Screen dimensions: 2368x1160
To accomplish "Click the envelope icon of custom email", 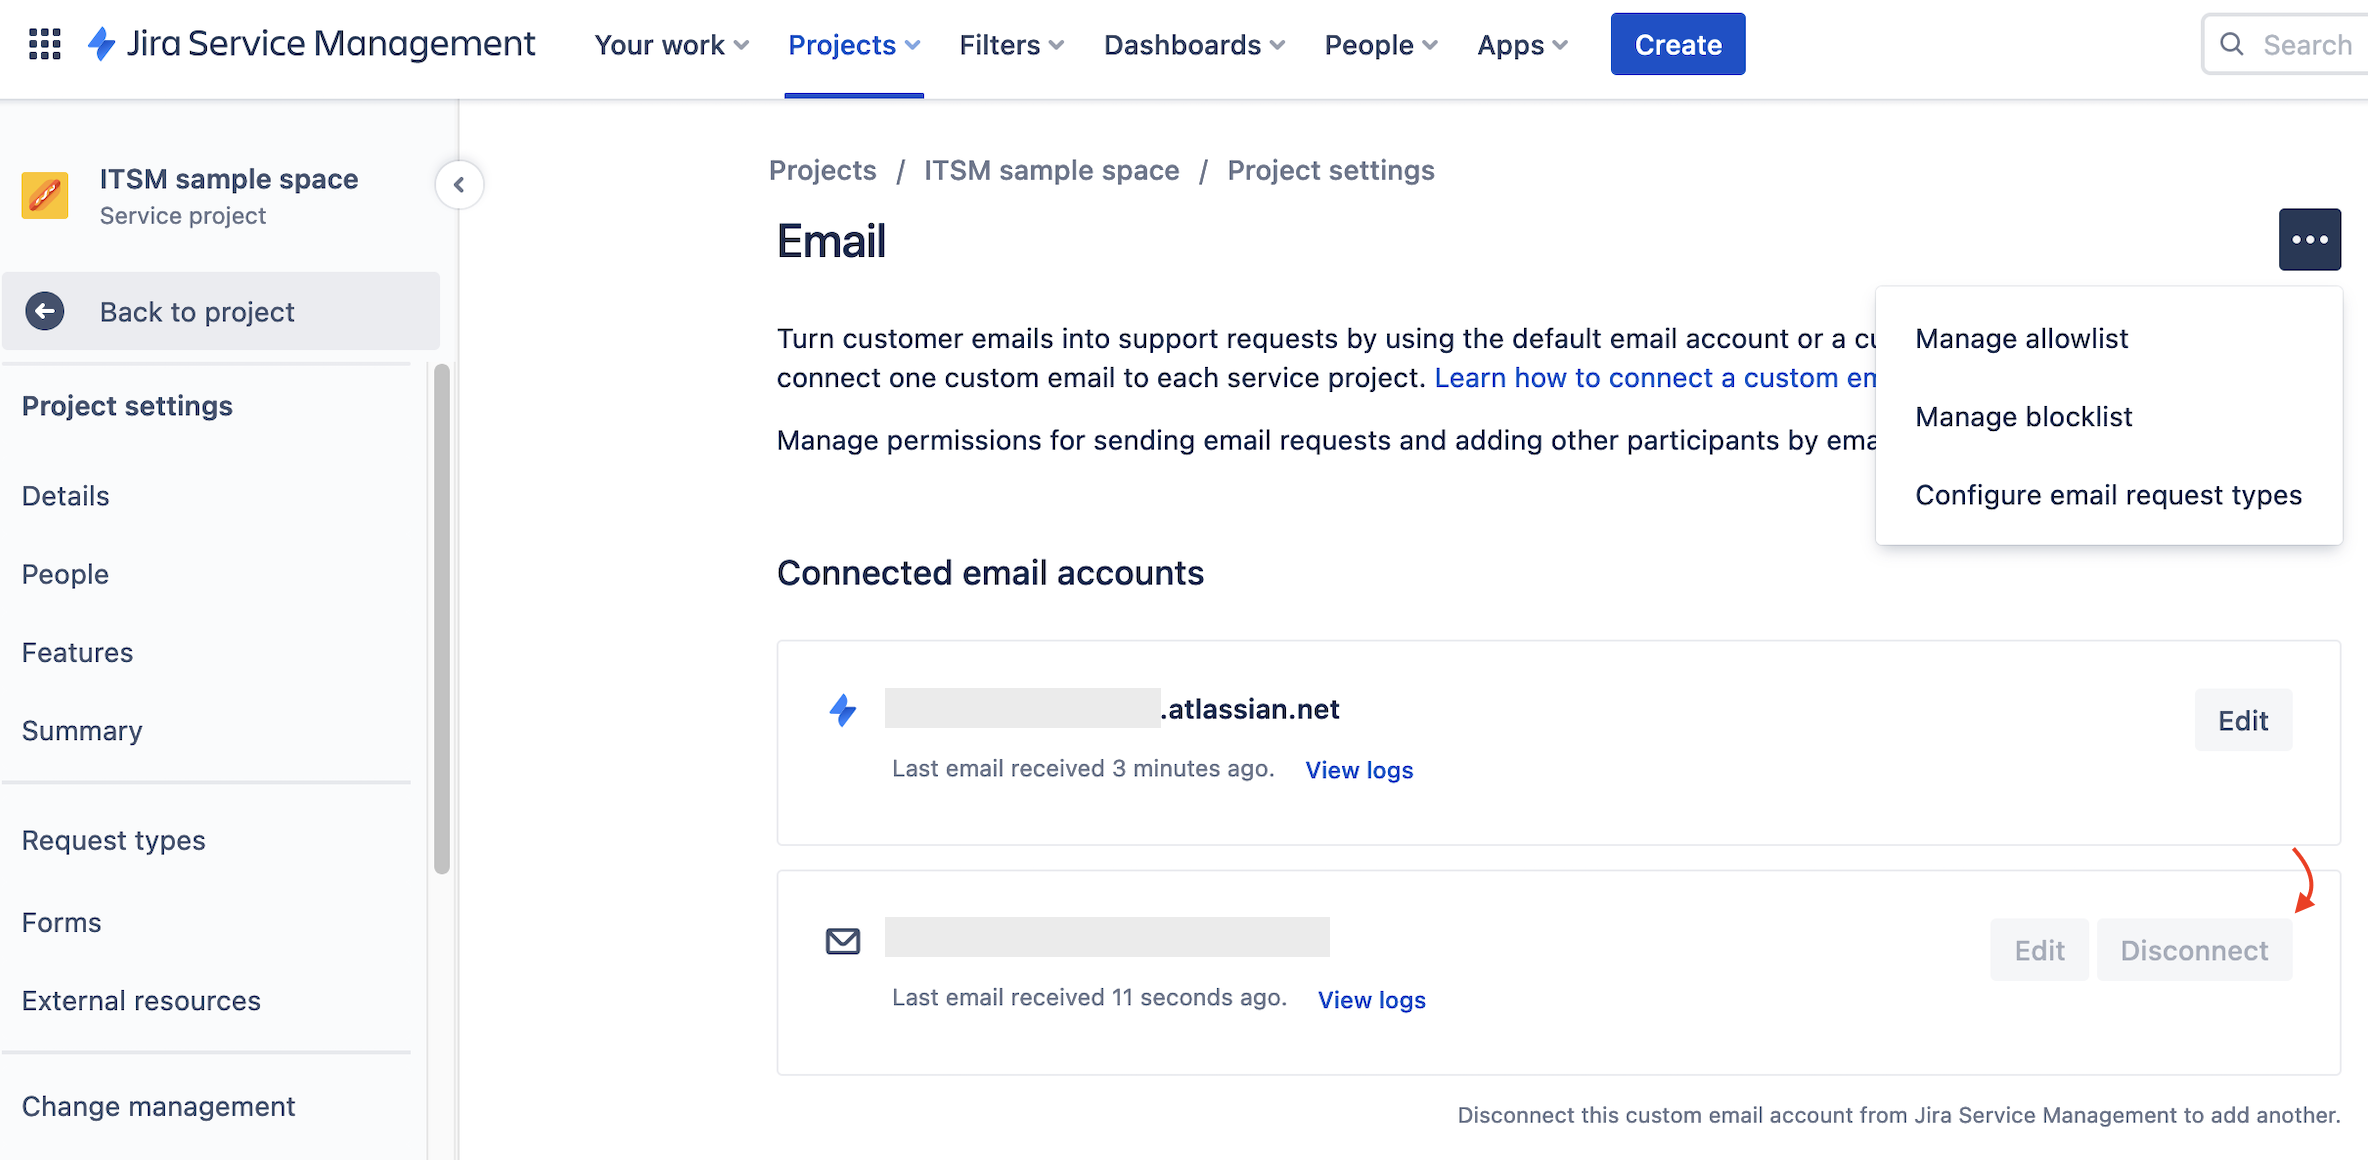I will (842, 941).
